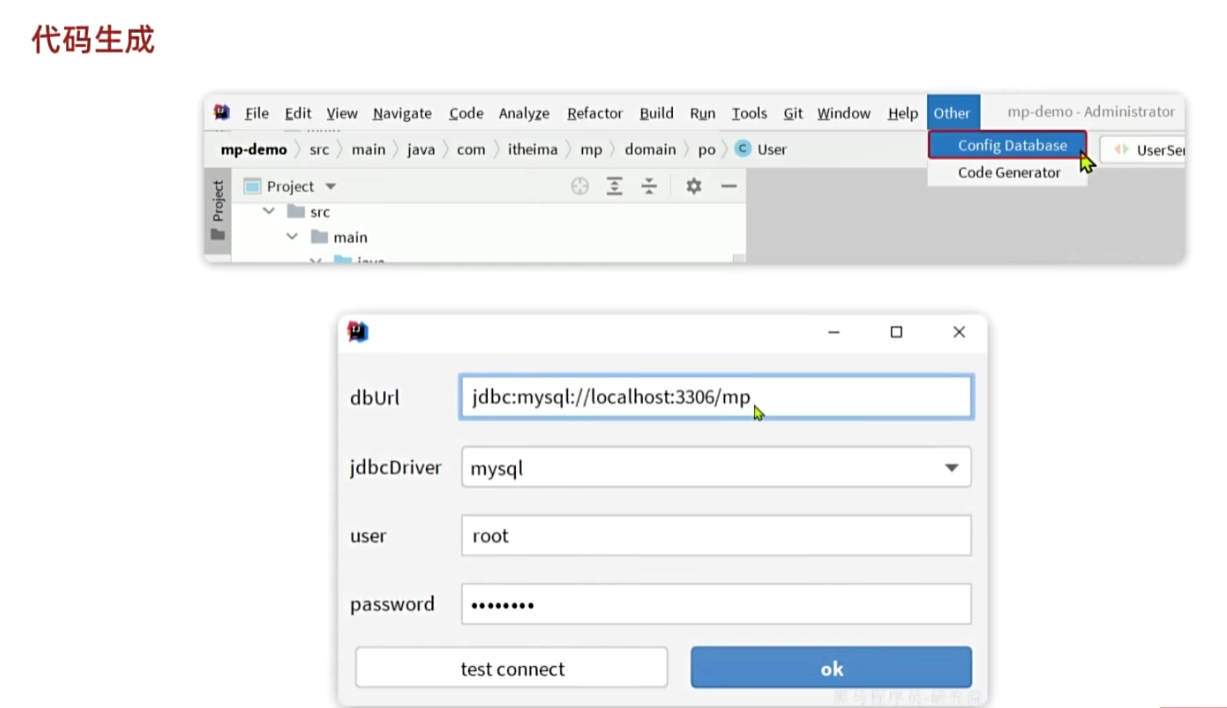Click the test connect button
This screenshot has width=1227, height=708.
tap(512, 668)
